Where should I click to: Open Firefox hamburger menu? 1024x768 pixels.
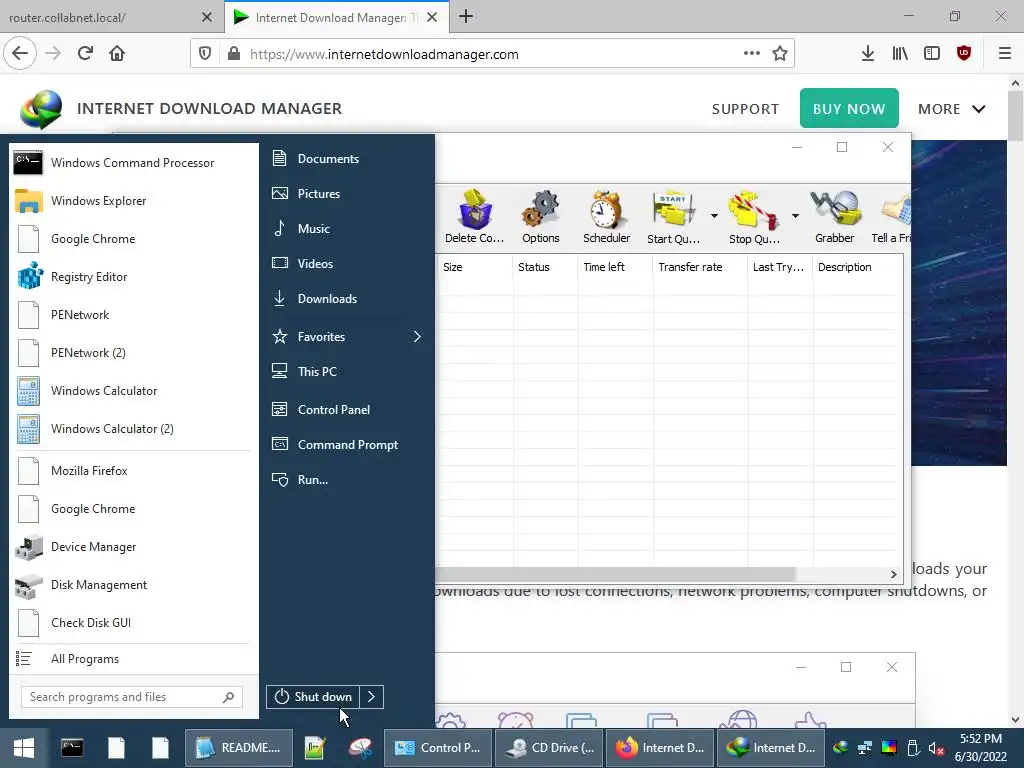point(1004,54)
